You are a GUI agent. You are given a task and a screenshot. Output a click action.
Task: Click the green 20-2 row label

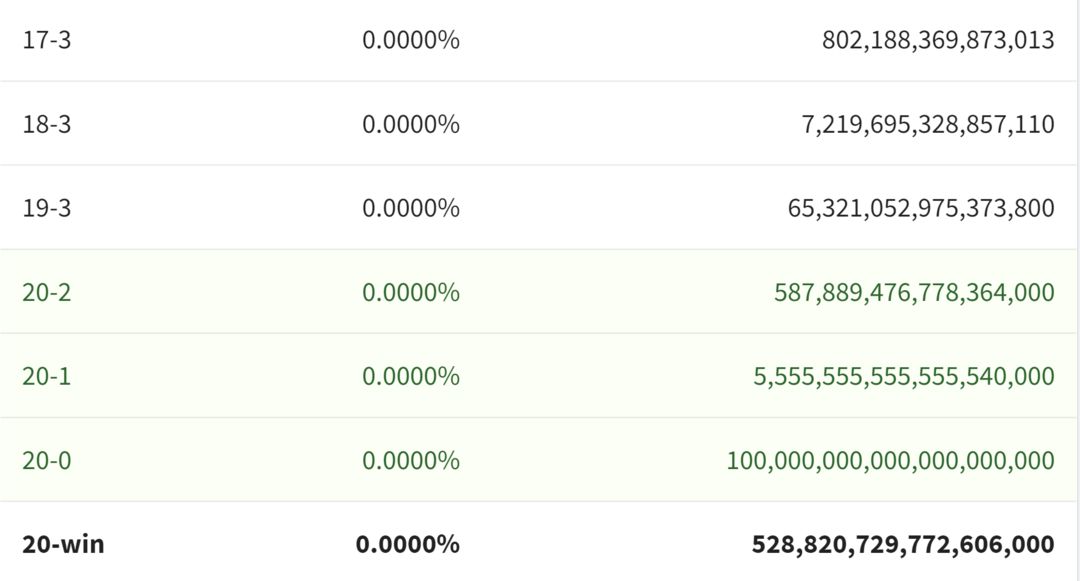pos(46,292)
